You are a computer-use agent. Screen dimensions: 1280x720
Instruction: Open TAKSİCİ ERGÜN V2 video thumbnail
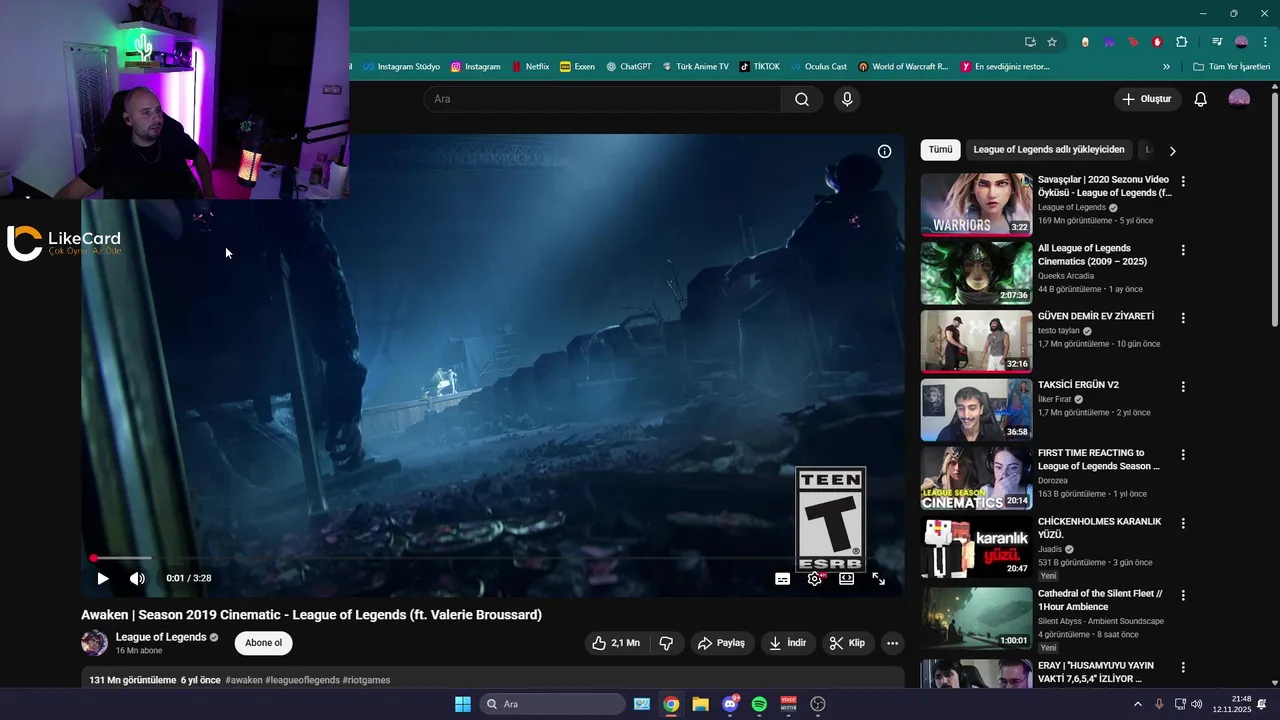[x=976, y=409]
